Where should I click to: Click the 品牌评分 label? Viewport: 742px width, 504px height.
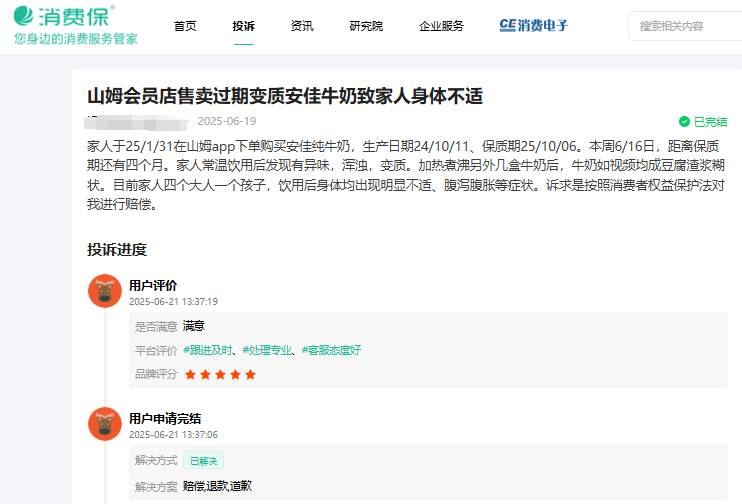click(x=156, y=374)
